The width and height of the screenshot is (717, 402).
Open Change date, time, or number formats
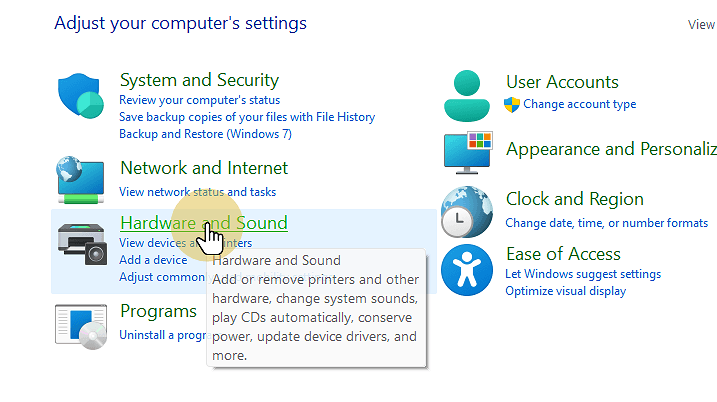[606, 223]
